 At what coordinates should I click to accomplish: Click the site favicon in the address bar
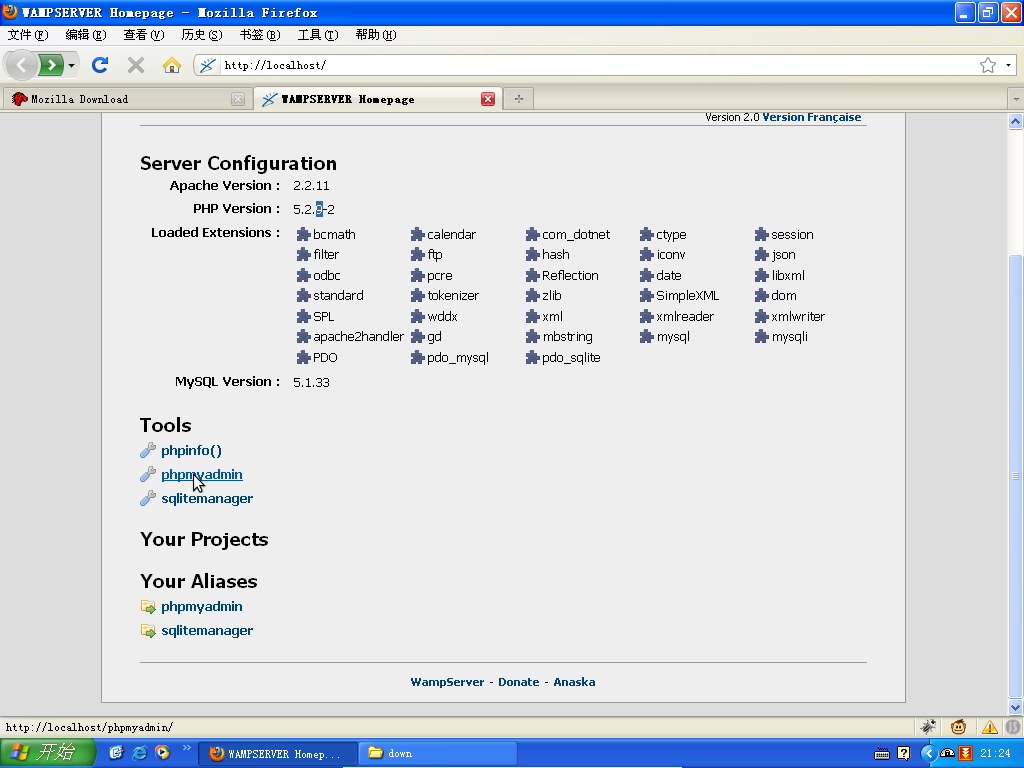point(208,65)
